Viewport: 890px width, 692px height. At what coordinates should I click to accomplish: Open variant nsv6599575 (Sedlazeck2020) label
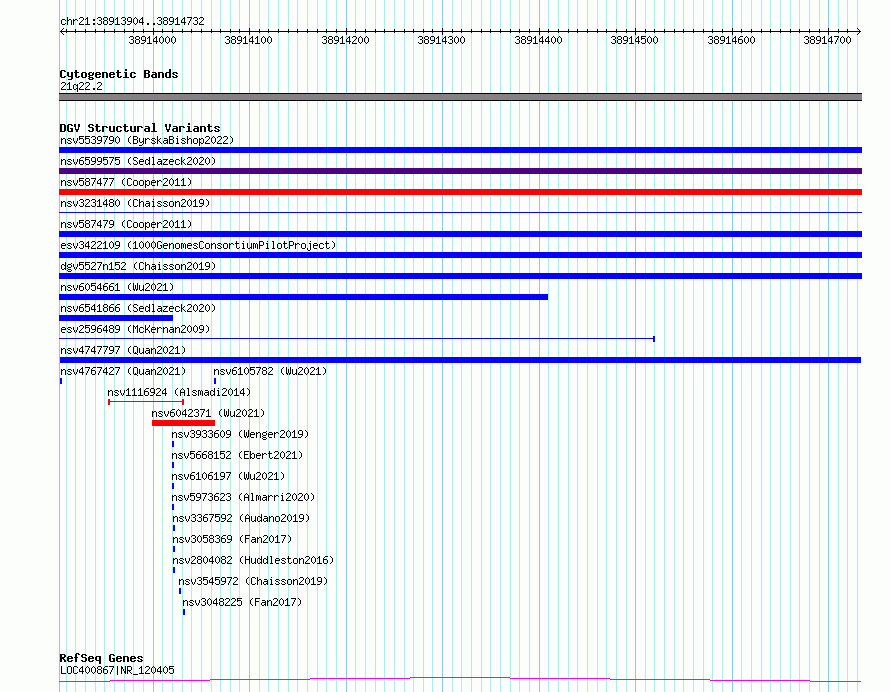[x=138, y=161]
